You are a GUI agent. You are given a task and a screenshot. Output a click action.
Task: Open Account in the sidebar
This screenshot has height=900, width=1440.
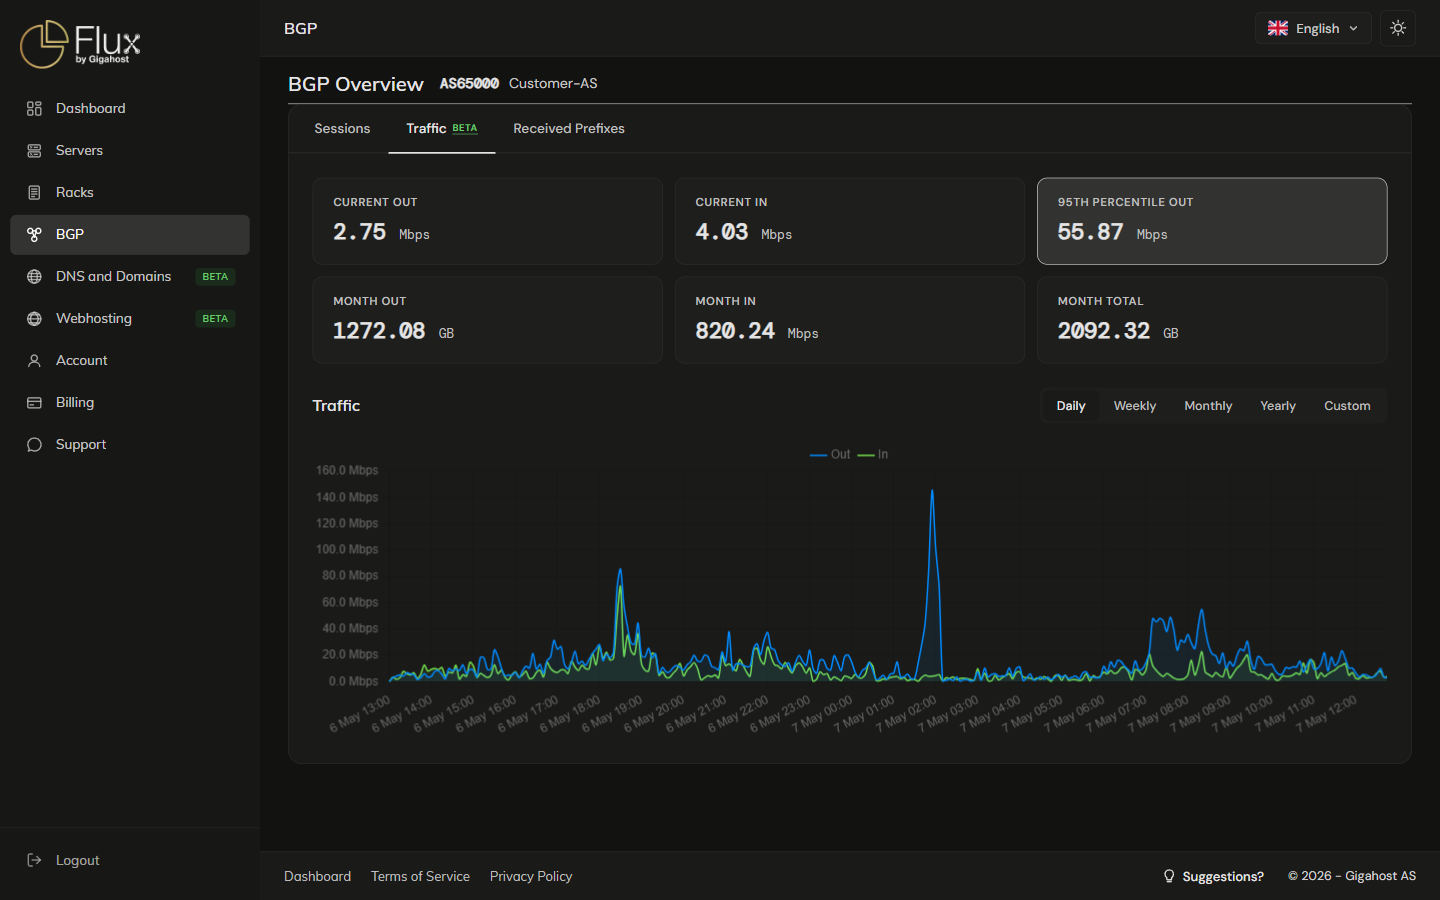(x=130, y=360)
